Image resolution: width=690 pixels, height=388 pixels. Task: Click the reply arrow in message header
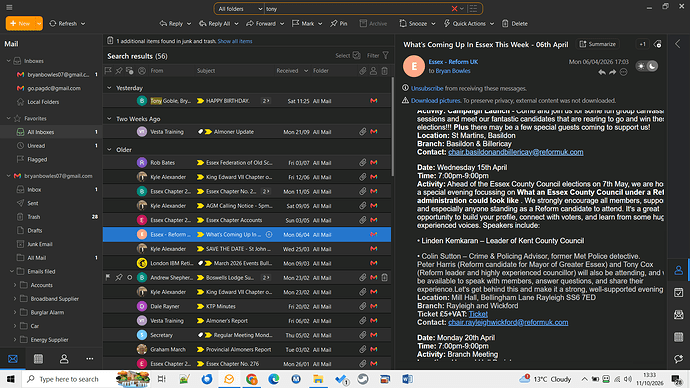(602, 72)
